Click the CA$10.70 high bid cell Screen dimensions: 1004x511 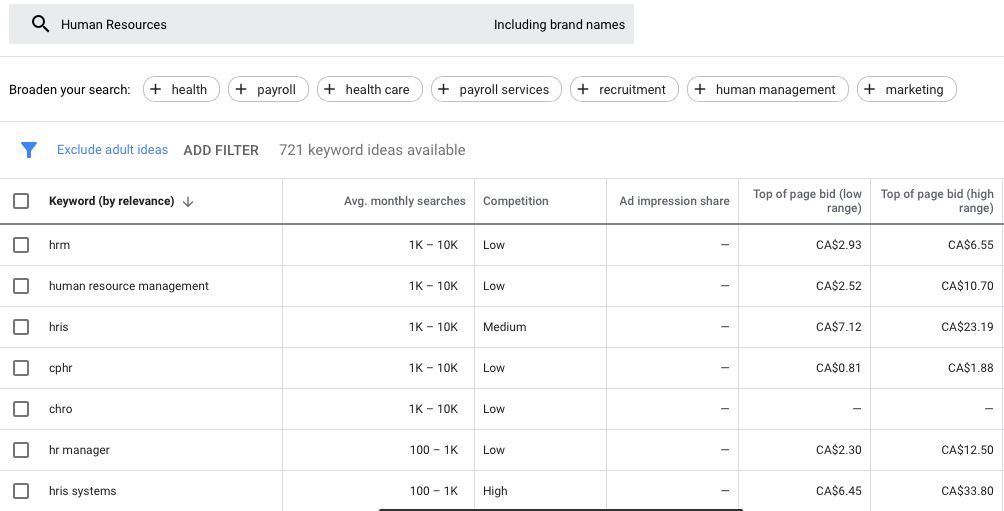point(967,286)
